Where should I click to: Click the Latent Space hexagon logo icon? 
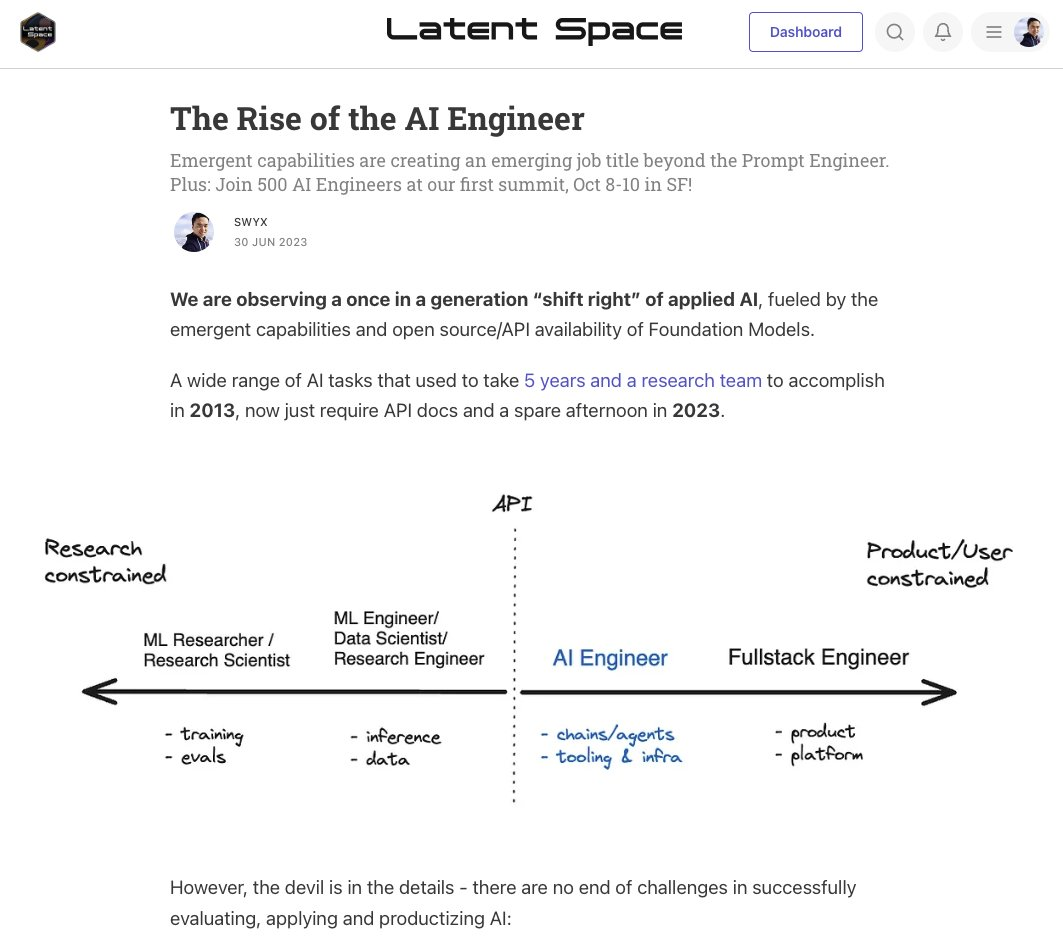pos(38,32)
